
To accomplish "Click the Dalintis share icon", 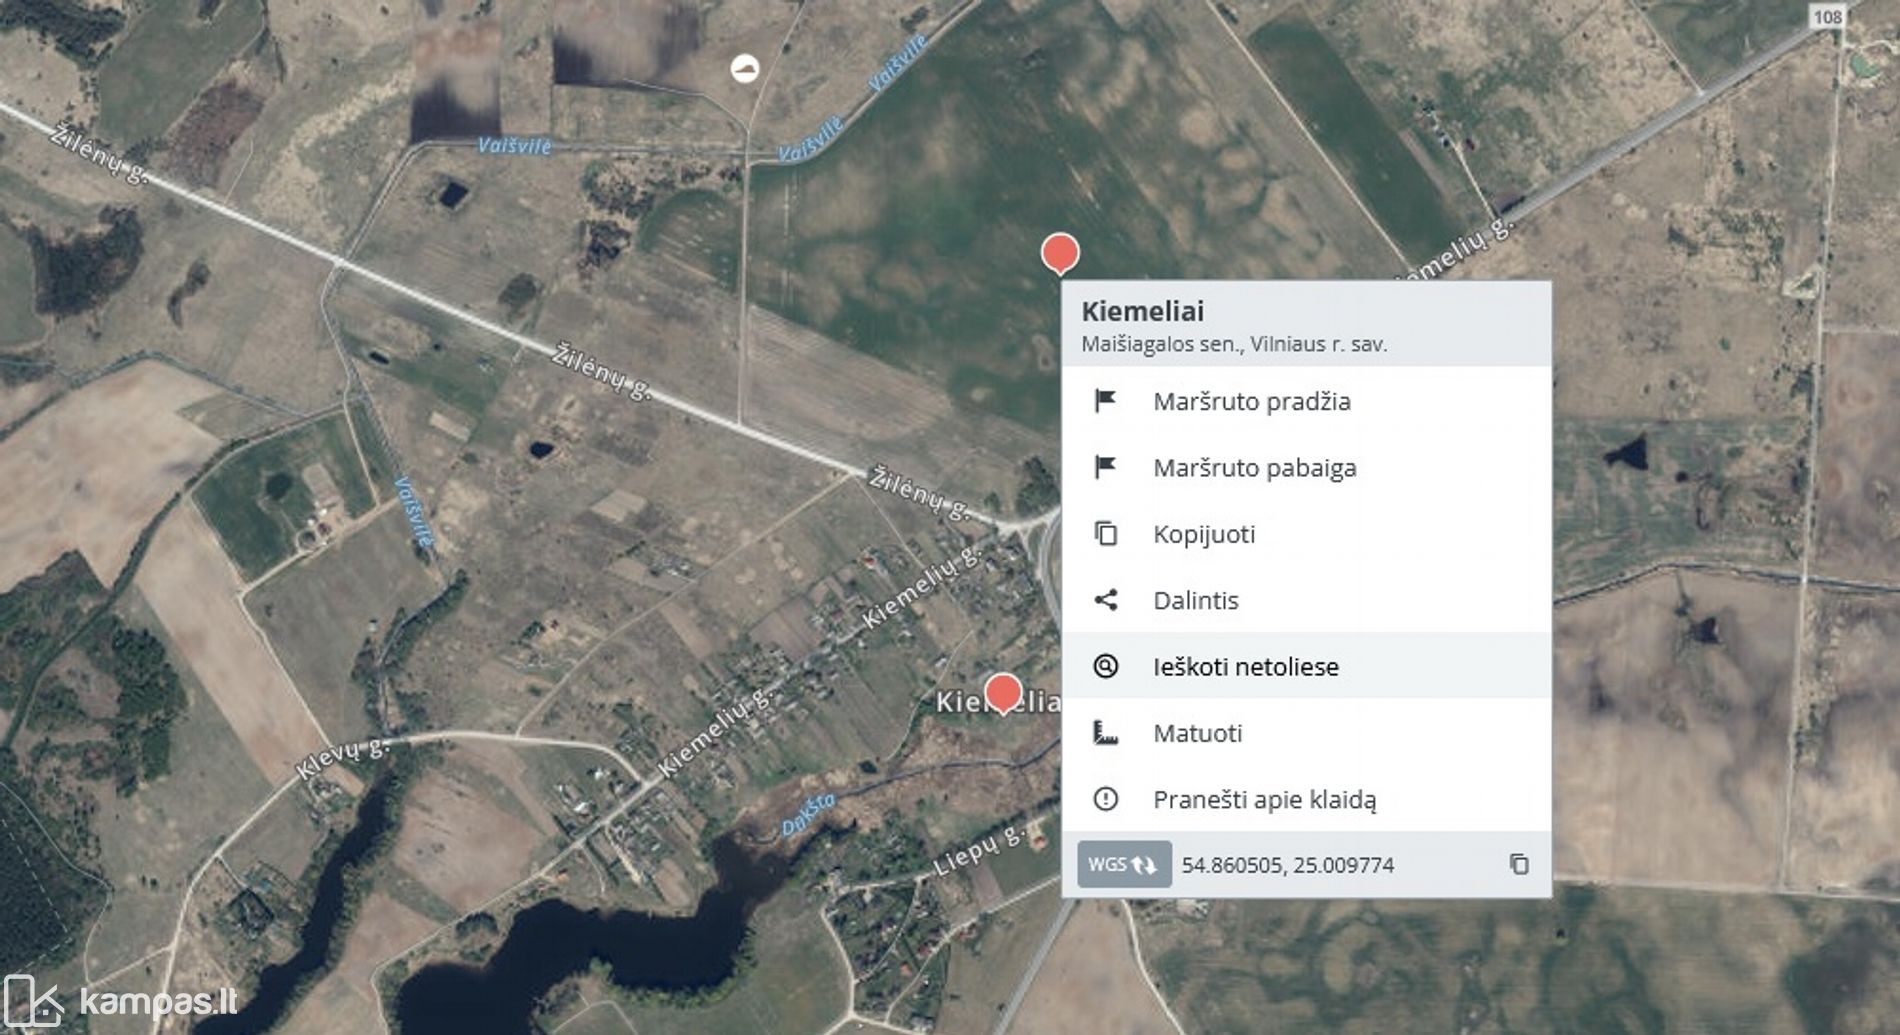I will (1105, 600).
